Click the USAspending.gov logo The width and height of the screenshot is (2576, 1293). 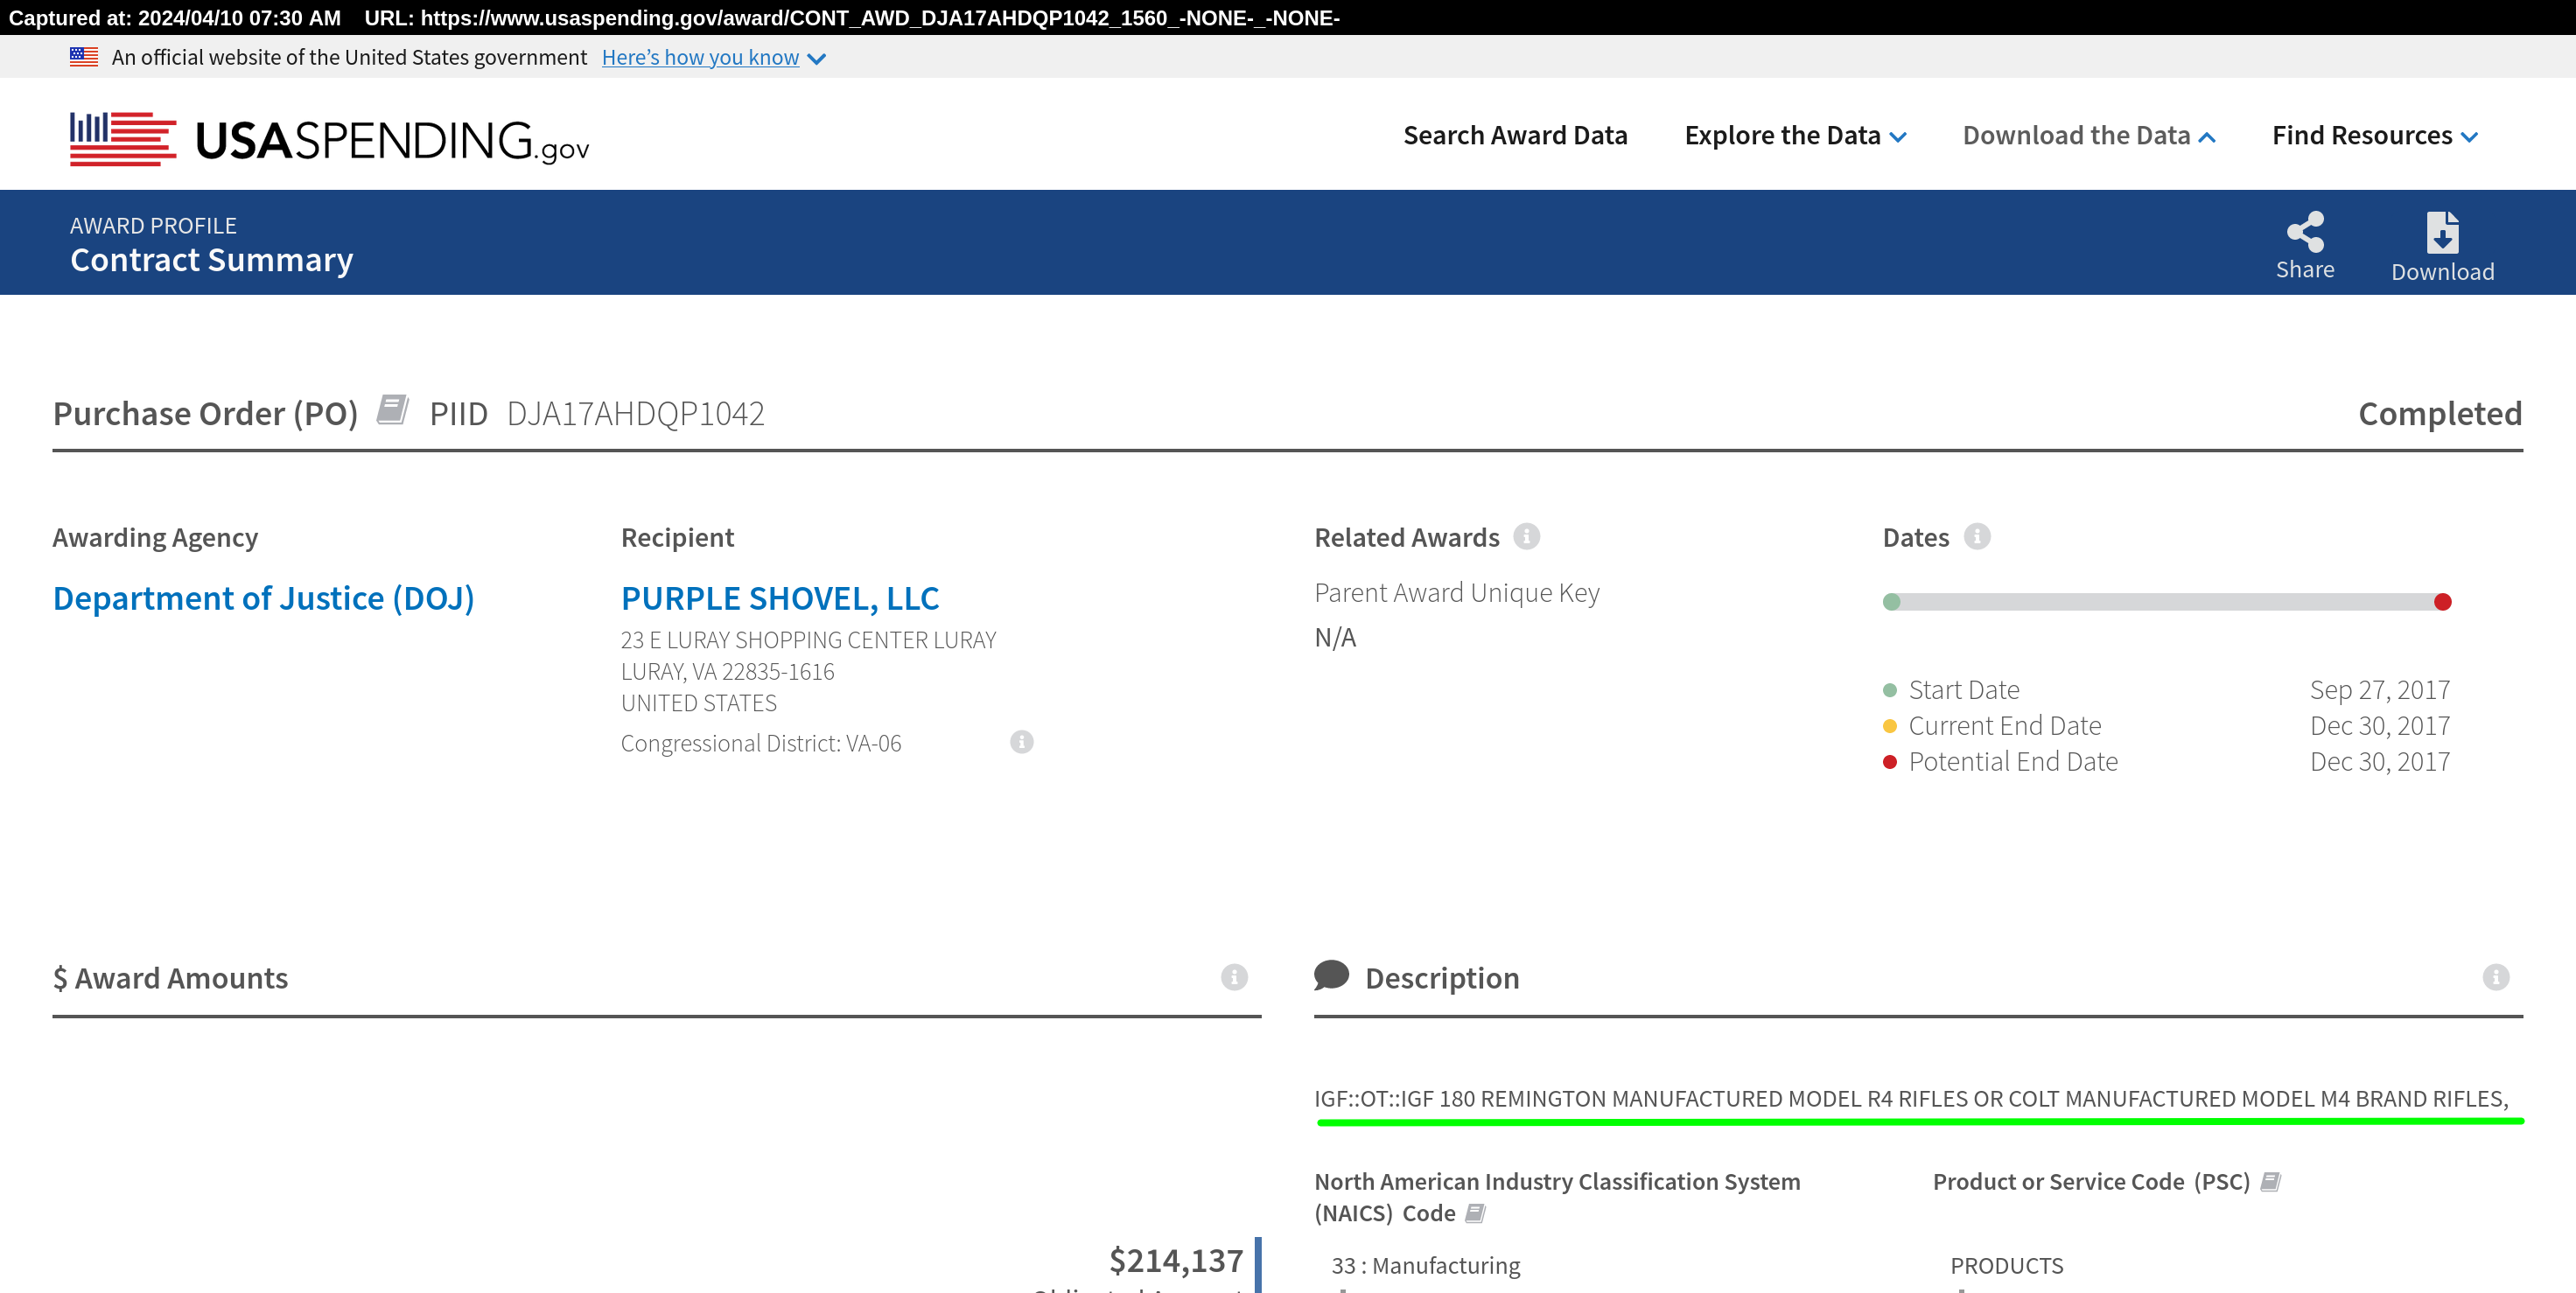(329, 139)
